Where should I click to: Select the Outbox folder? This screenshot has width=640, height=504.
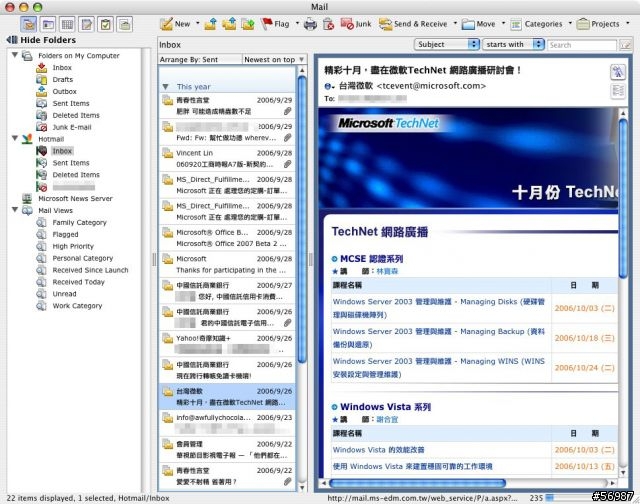64,91
